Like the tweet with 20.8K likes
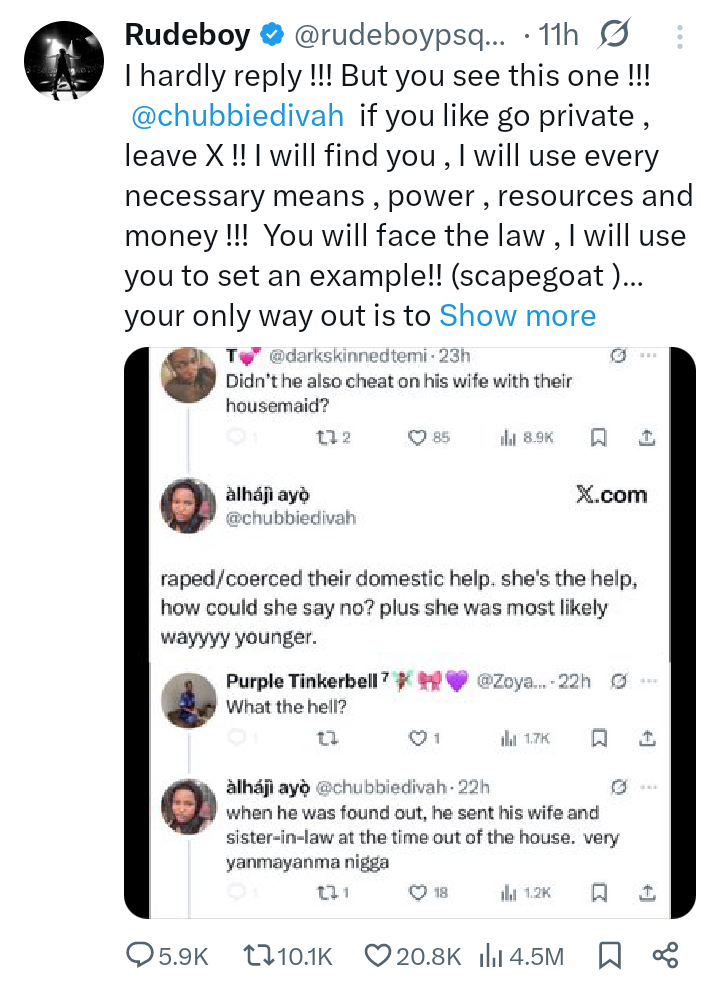 tap(377, 956)
